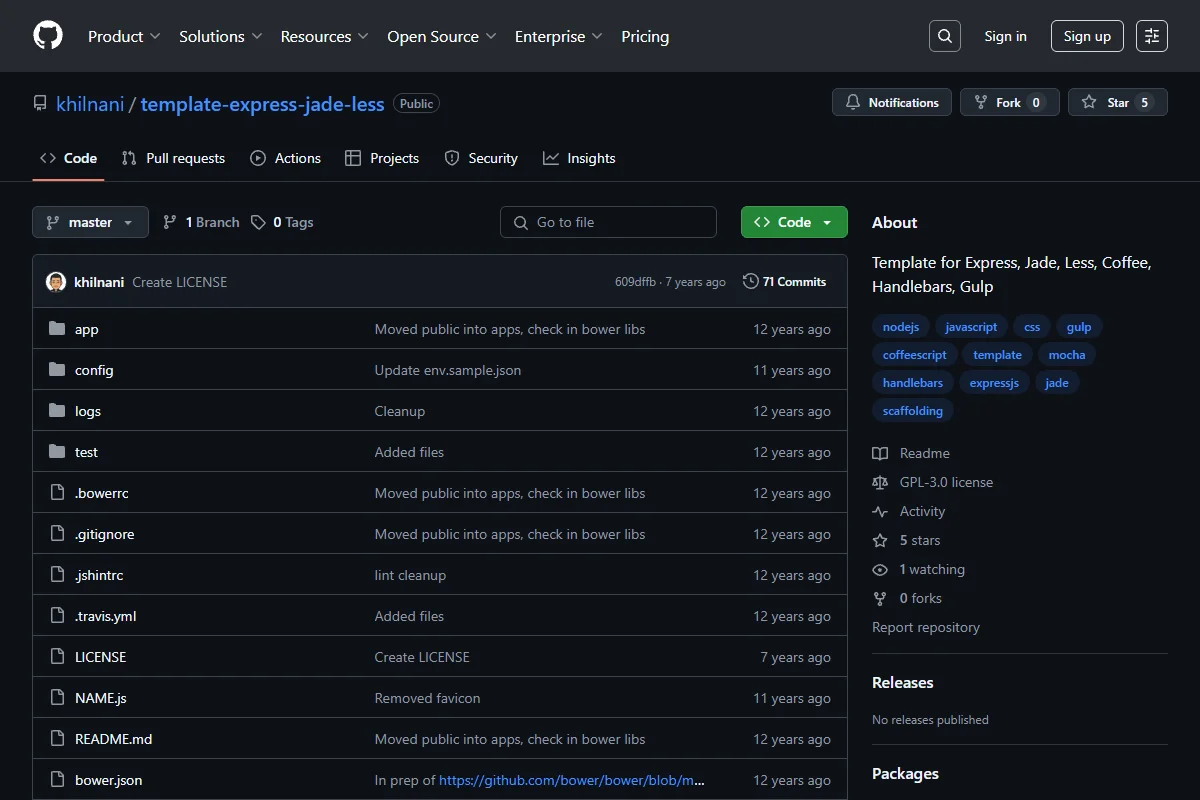Open the master branch dropdown
Image resolution: width=1200 pixels, height=800 pixels.
click(90, 222)
